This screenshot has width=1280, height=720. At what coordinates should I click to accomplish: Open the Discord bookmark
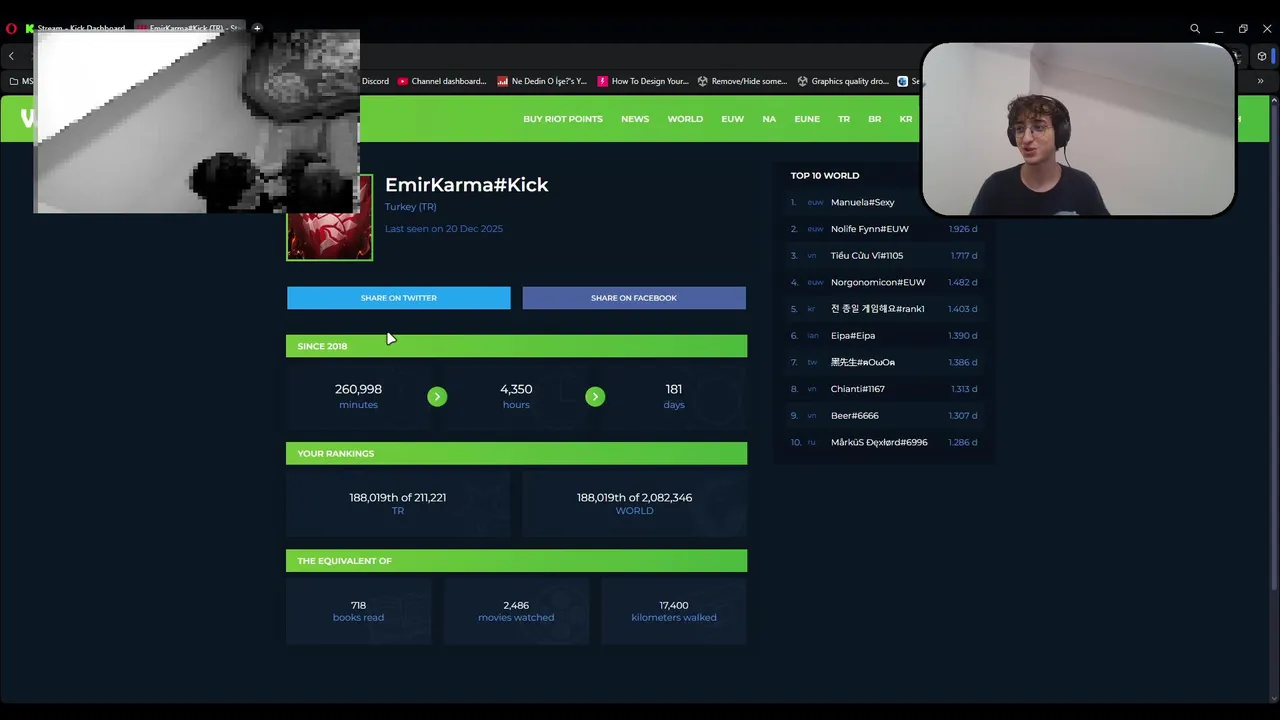coord(375,81)
